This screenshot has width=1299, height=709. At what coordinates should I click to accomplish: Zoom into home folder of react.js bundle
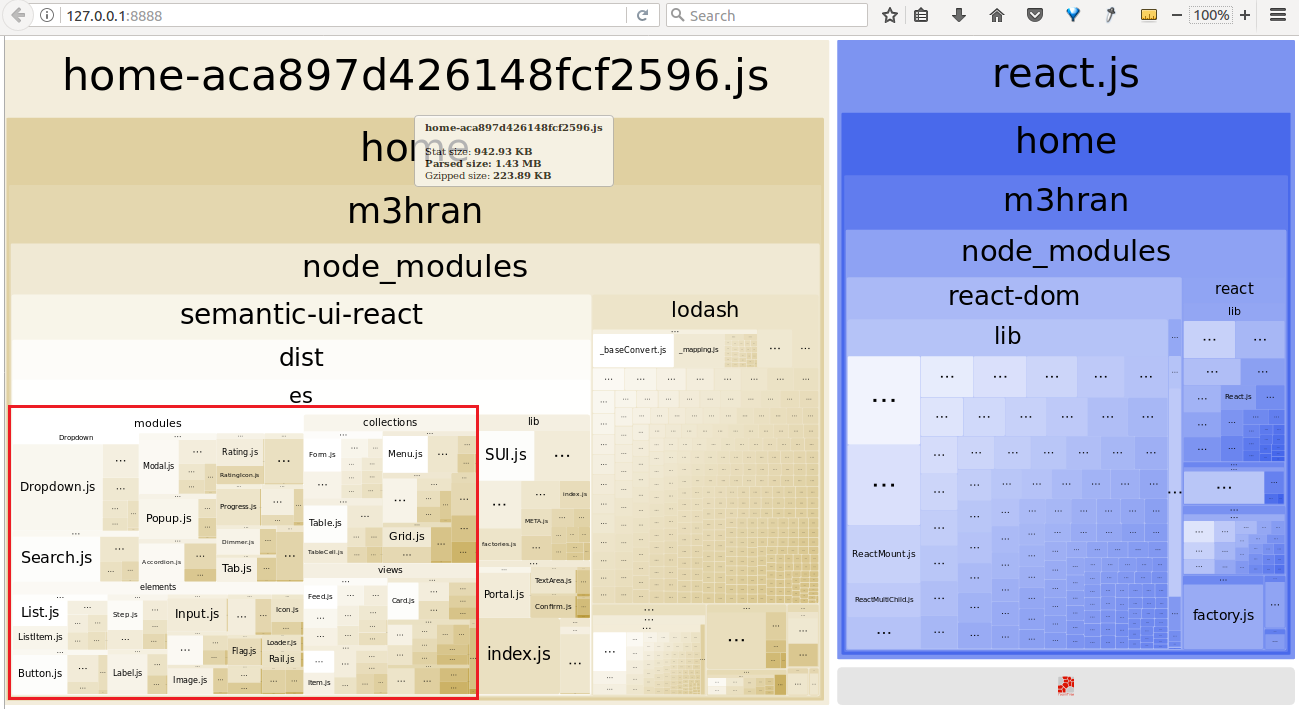point(1065,141)
